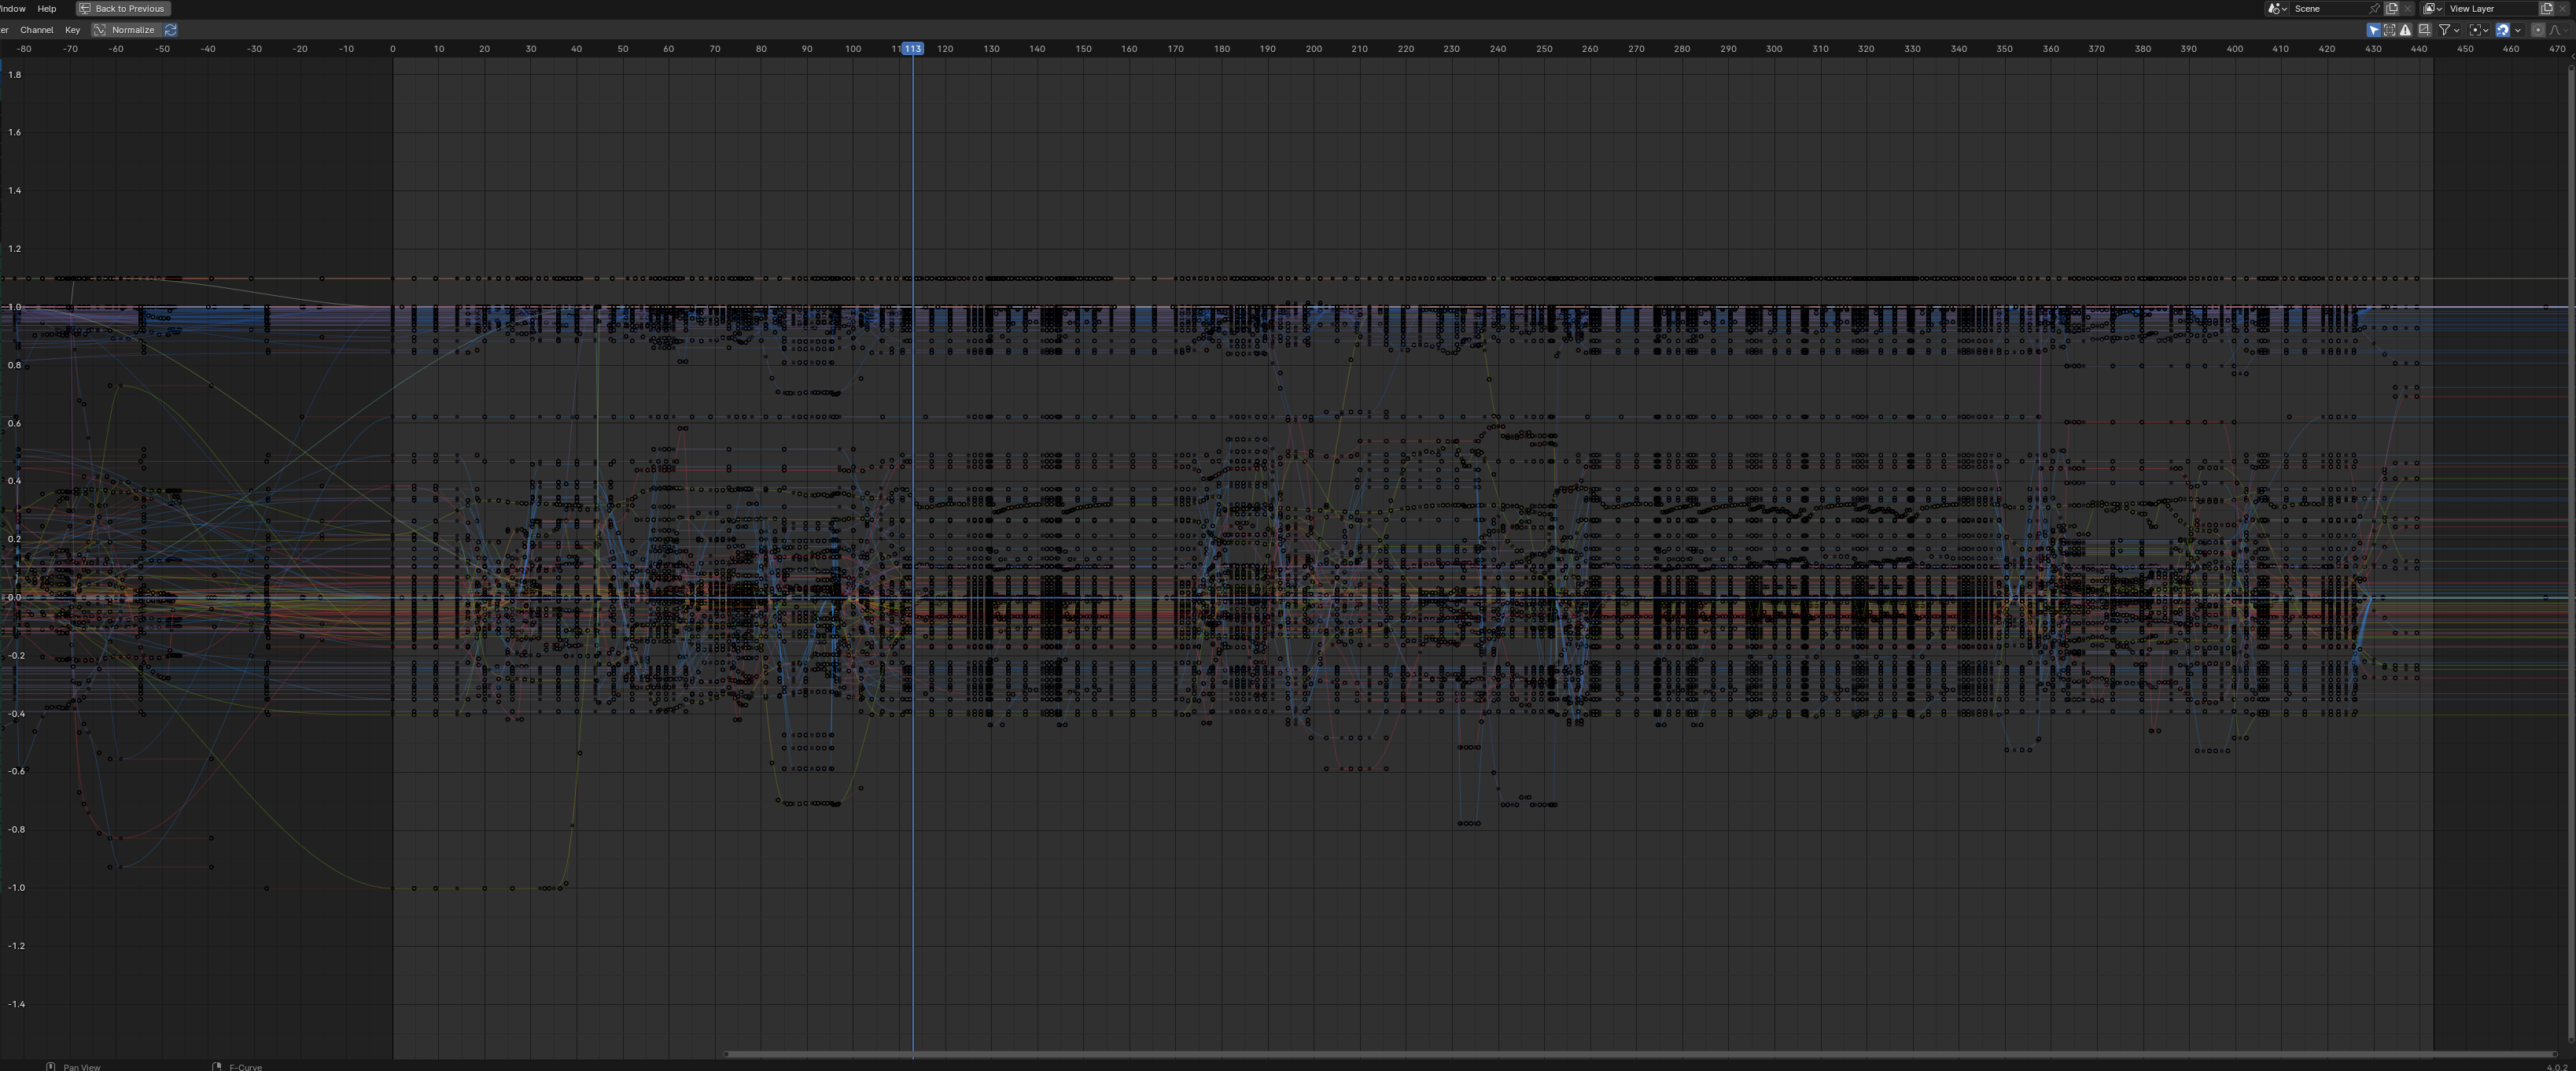This screenshot has width=2576, height=1071.
Task: Enable proportional editing circle icon
Action: pos(2538,30)
